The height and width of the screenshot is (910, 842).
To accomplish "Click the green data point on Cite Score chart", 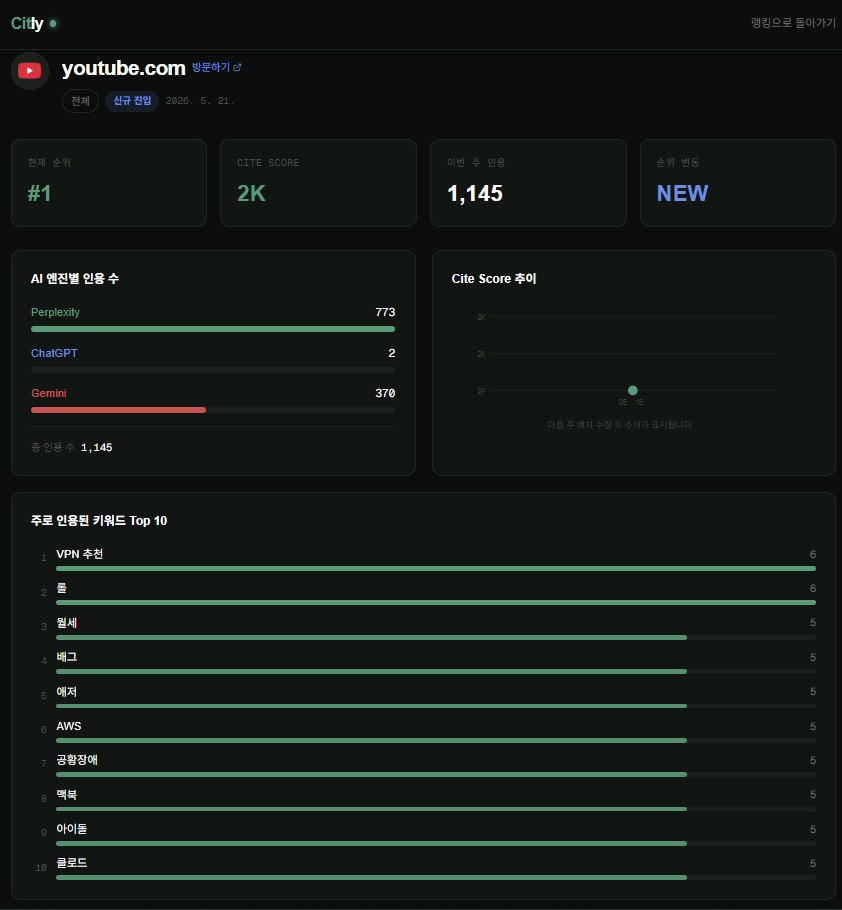I will coord(633,391).
